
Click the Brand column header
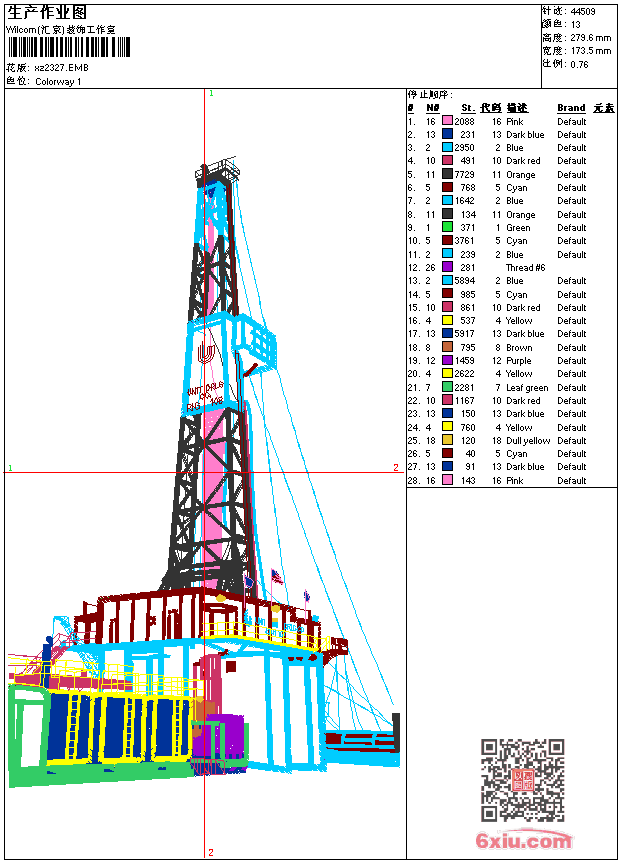(571, 108)
